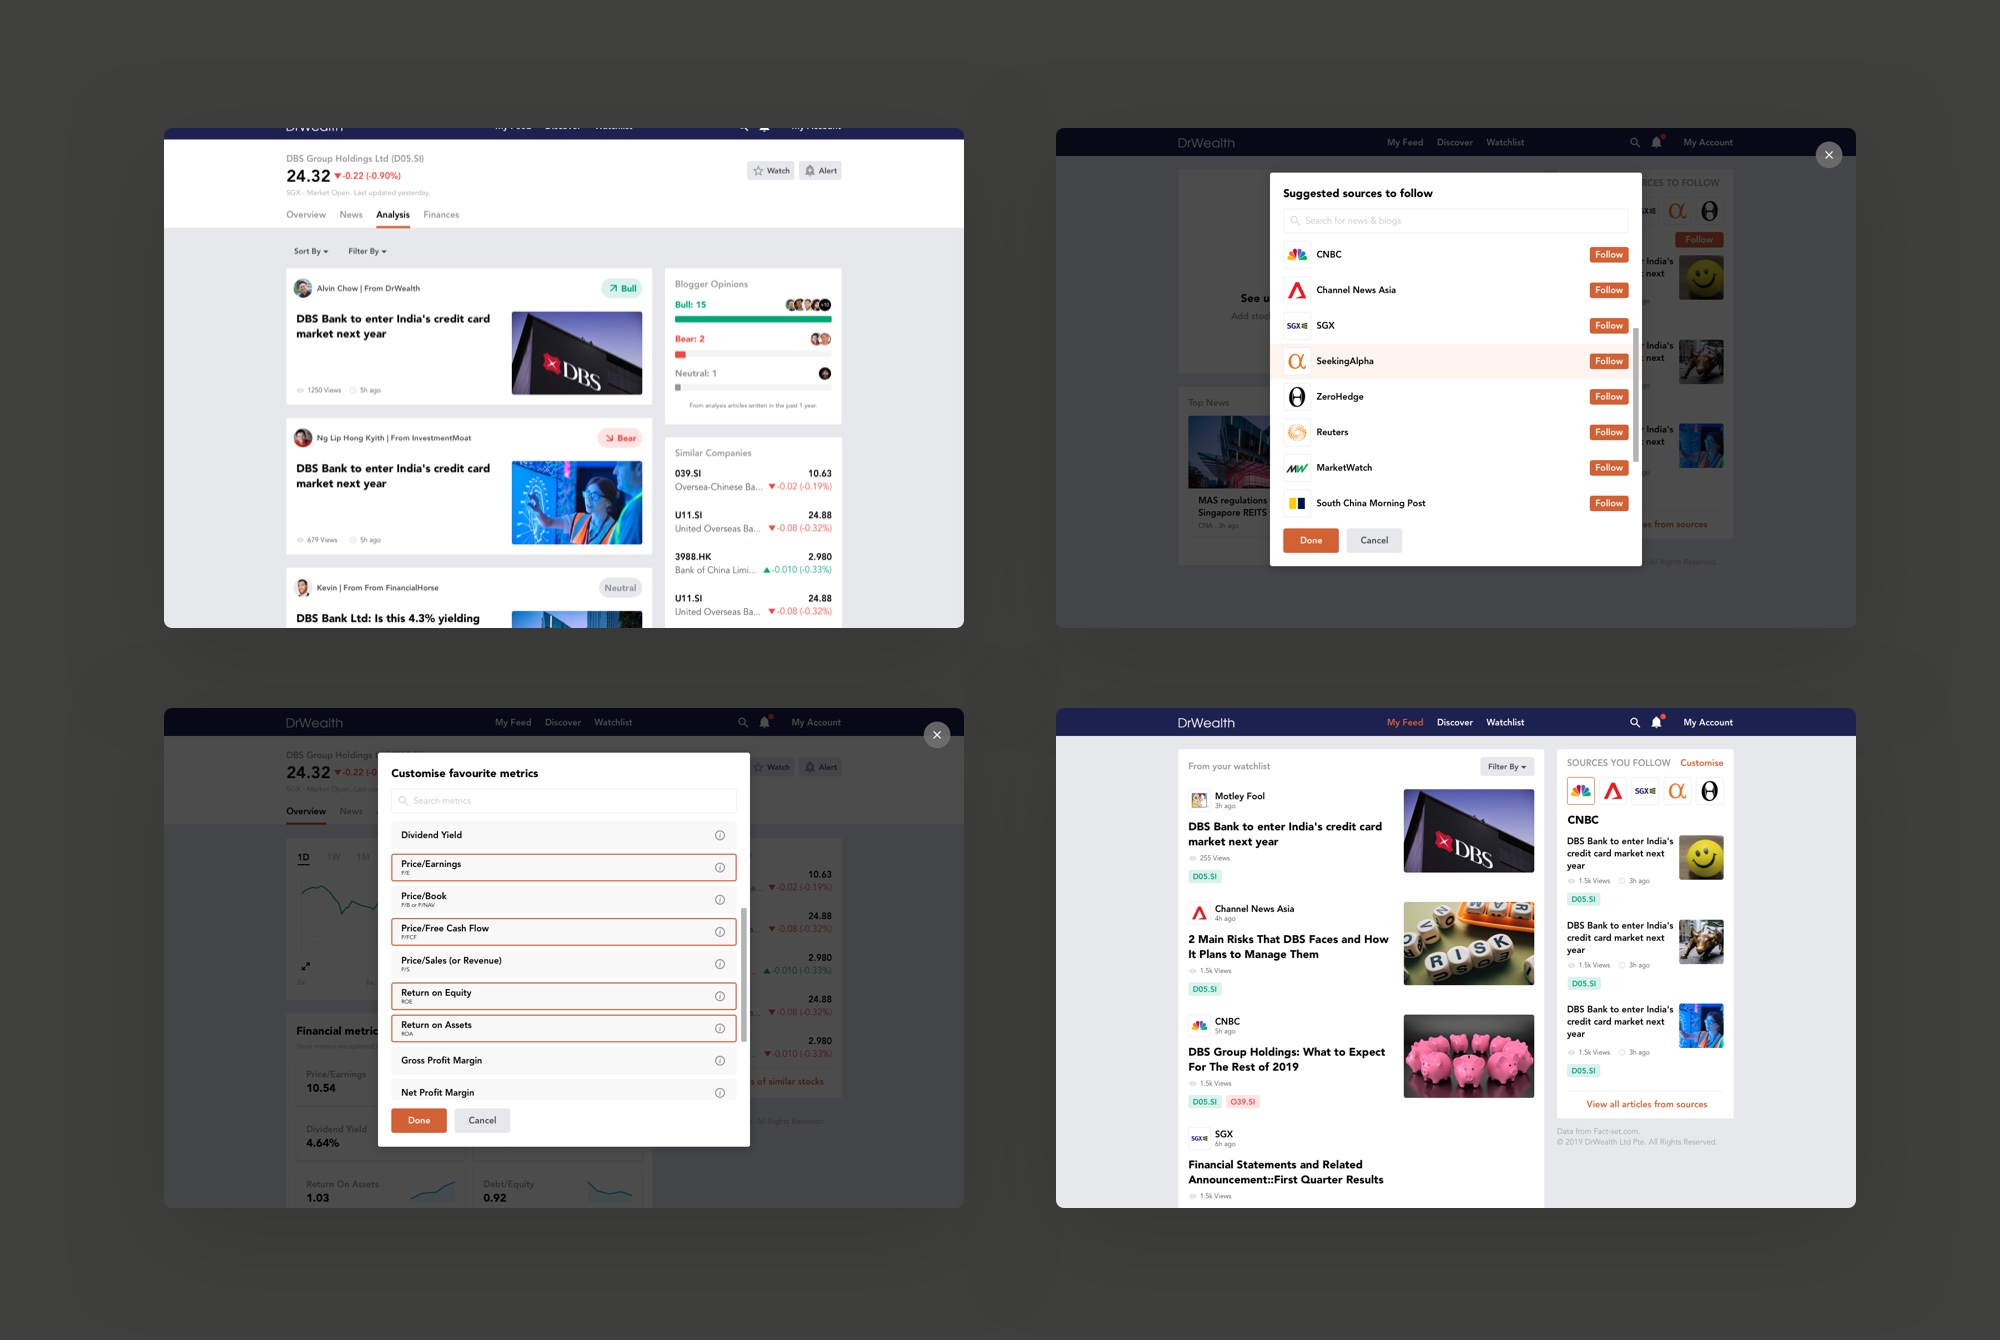Image resolution: width=2000 pixels, height=1340 pixels.
Task: Open Discover in My Feed navigation
Action: pyautogui.click(x=1454, y=722)
